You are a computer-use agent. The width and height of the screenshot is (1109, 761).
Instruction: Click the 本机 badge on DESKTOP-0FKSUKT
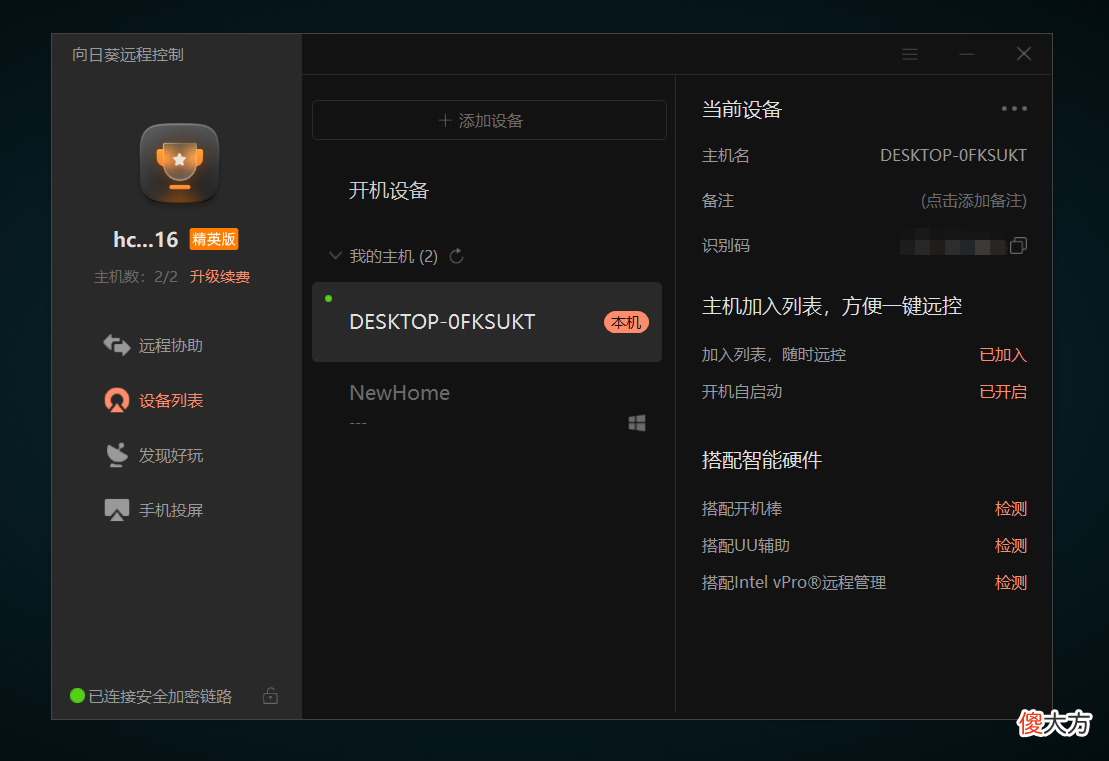pyautogui.click(x=626, y=323)
